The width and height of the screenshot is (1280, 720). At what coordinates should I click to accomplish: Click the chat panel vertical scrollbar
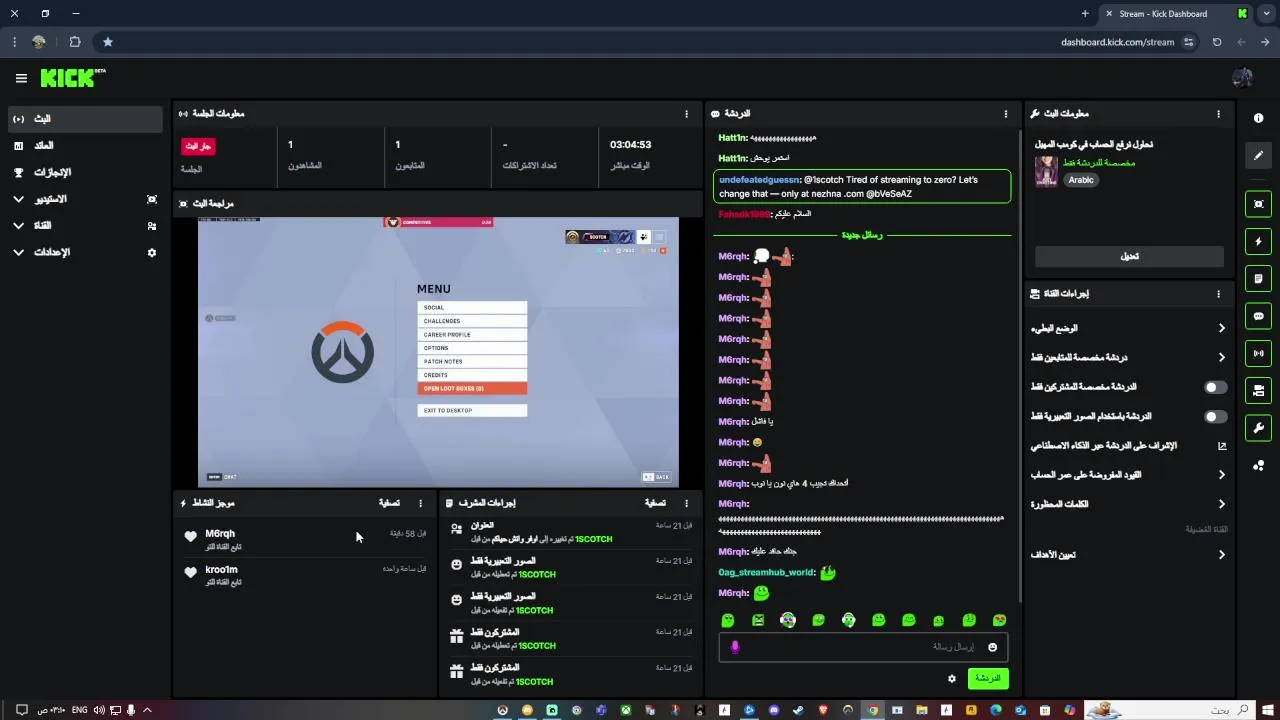coord(1019,365)
